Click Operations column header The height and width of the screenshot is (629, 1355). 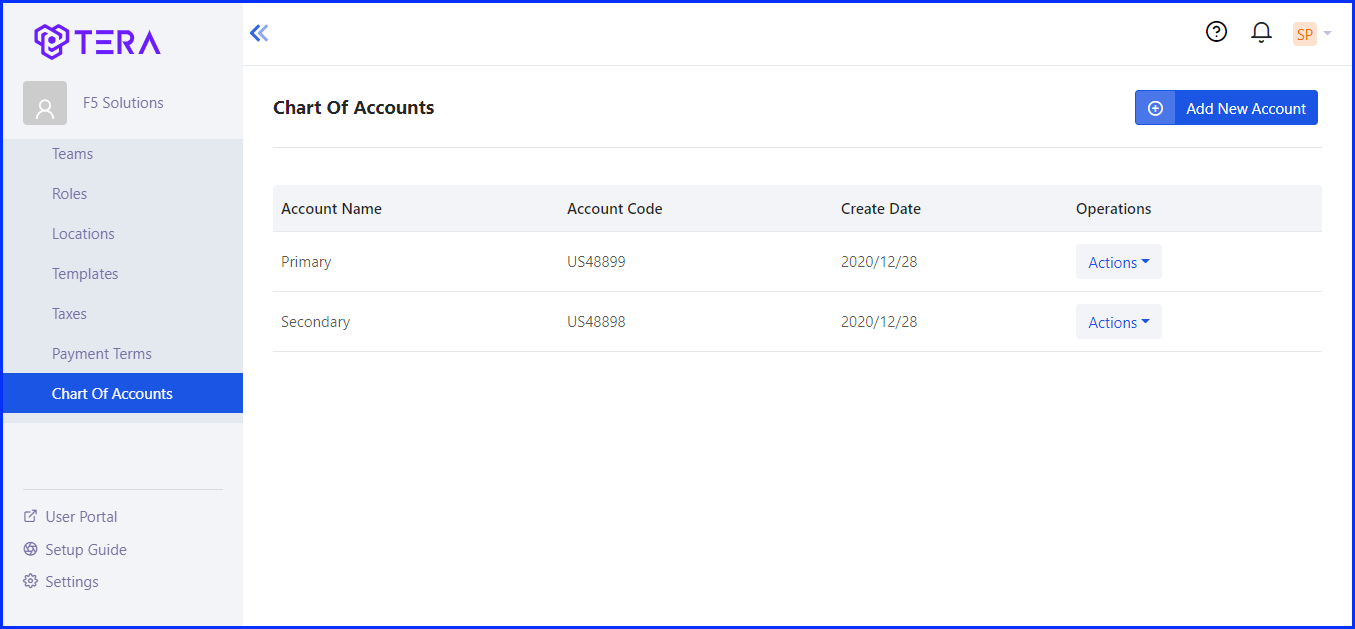[x=1114, y=209]
